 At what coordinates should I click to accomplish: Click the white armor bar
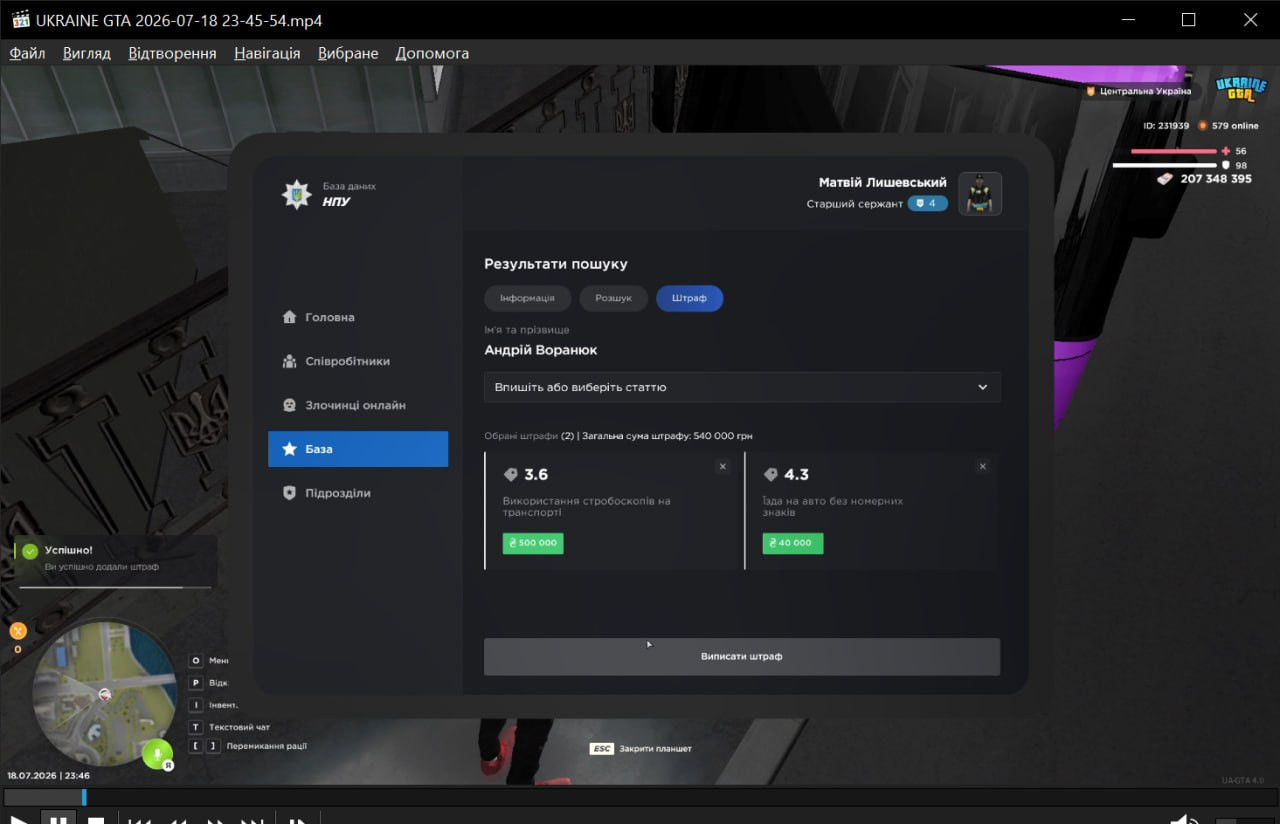click(1164, 165)
